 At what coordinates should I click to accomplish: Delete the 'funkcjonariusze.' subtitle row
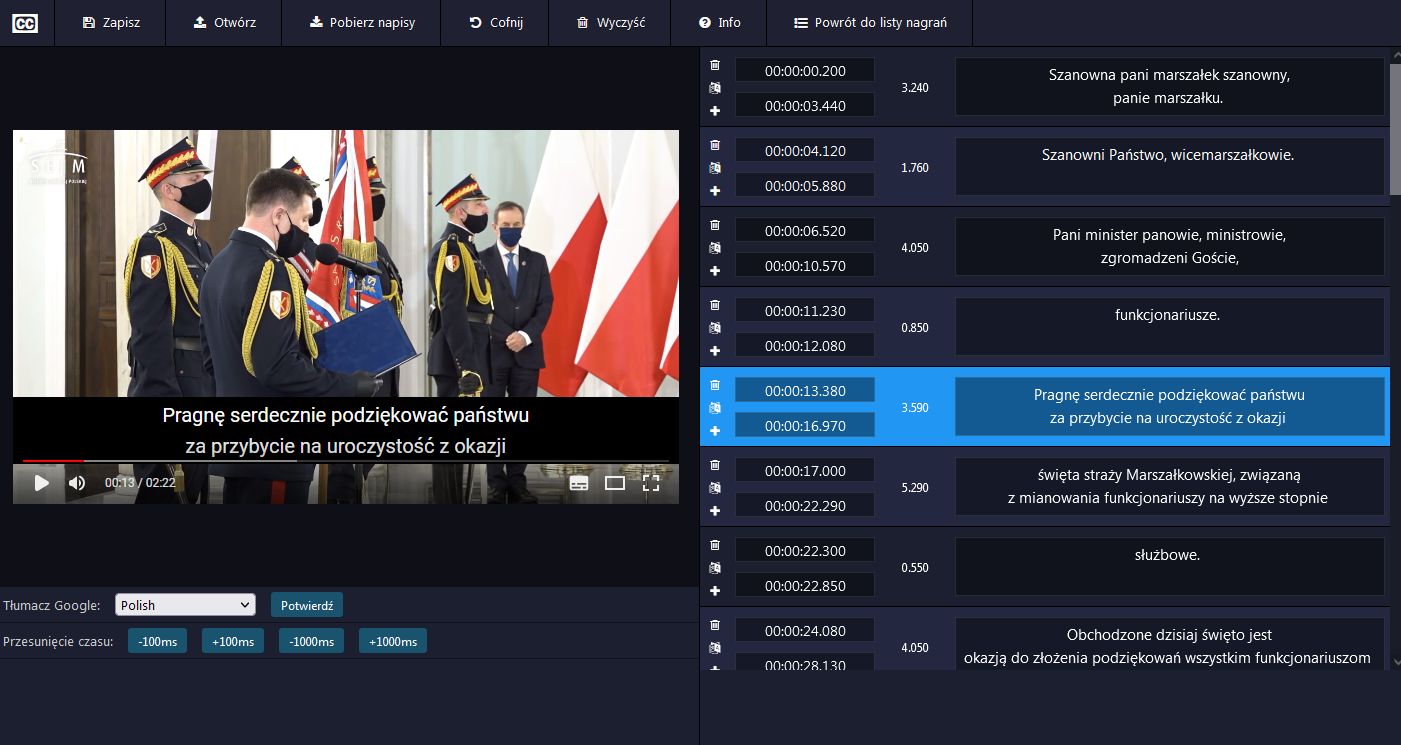pyautogui.click(x=715, y=305)
